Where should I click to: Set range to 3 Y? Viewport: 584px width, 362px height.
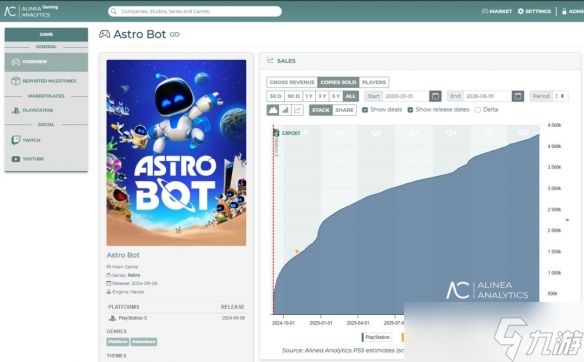tap(322, 96)
